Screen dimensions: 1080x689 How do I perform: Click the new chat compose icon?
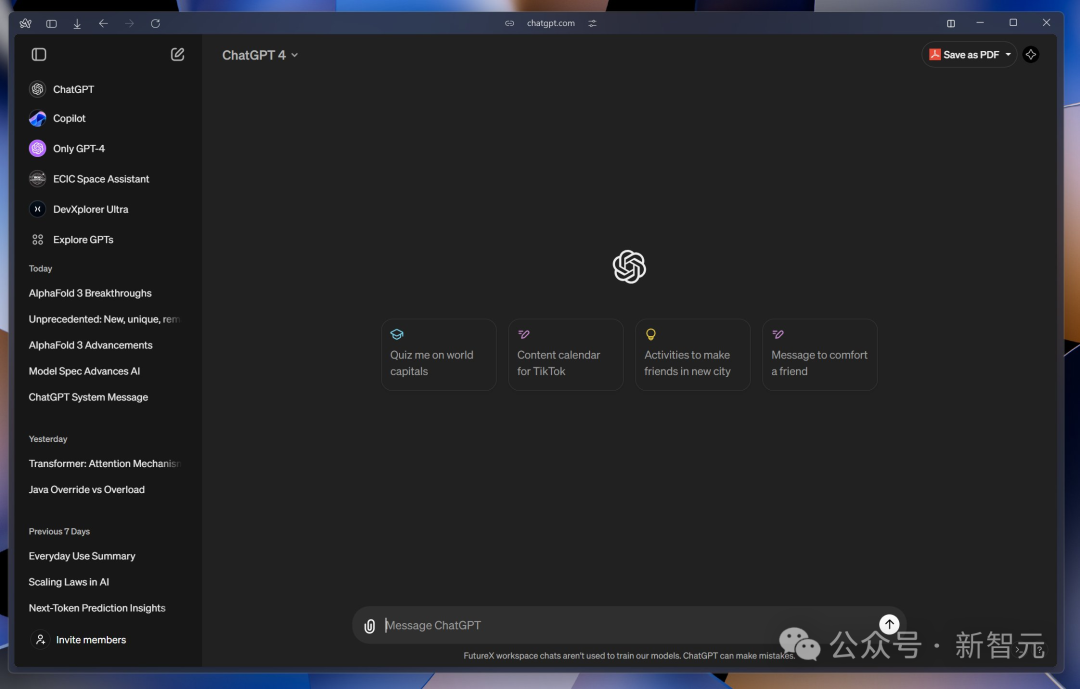pyautogui.click(x=178, y=55)
